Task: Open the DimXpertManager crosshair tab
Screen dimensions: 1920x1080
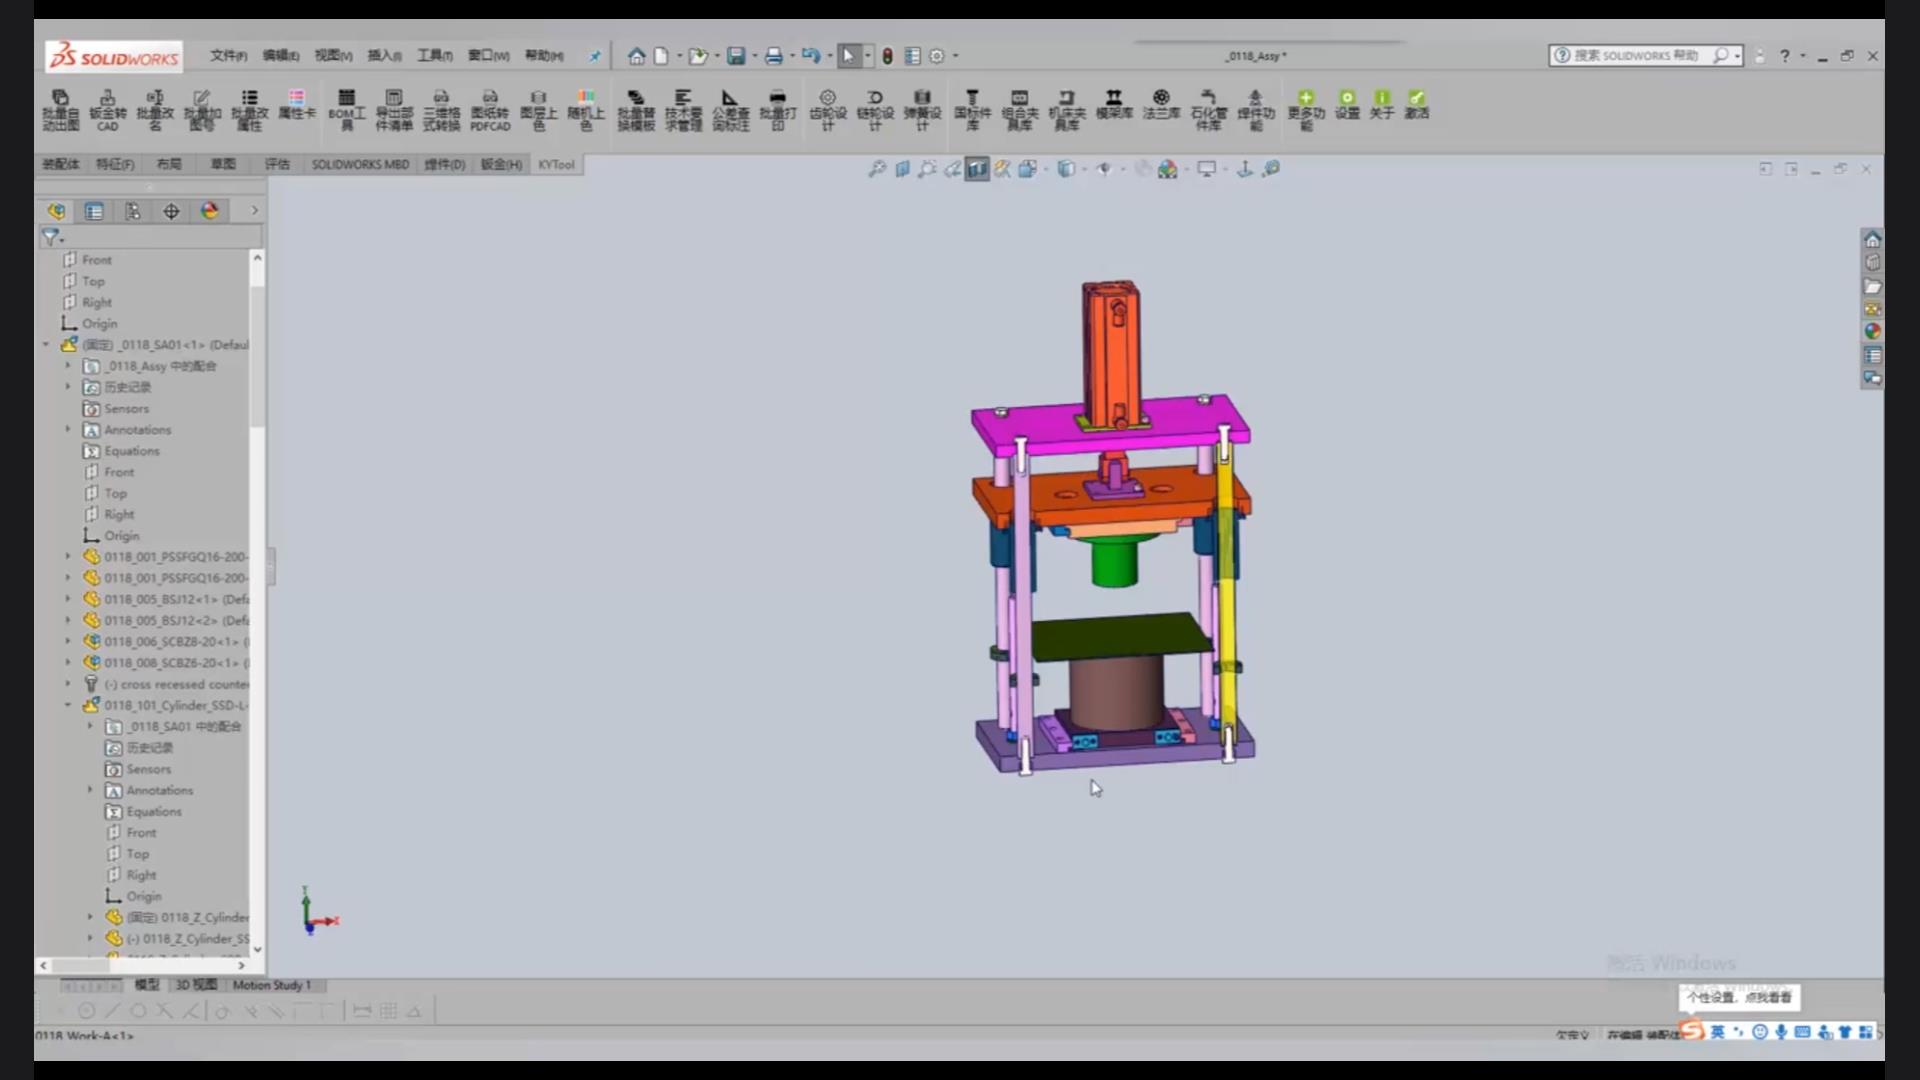Action: [x=171, y=211]
